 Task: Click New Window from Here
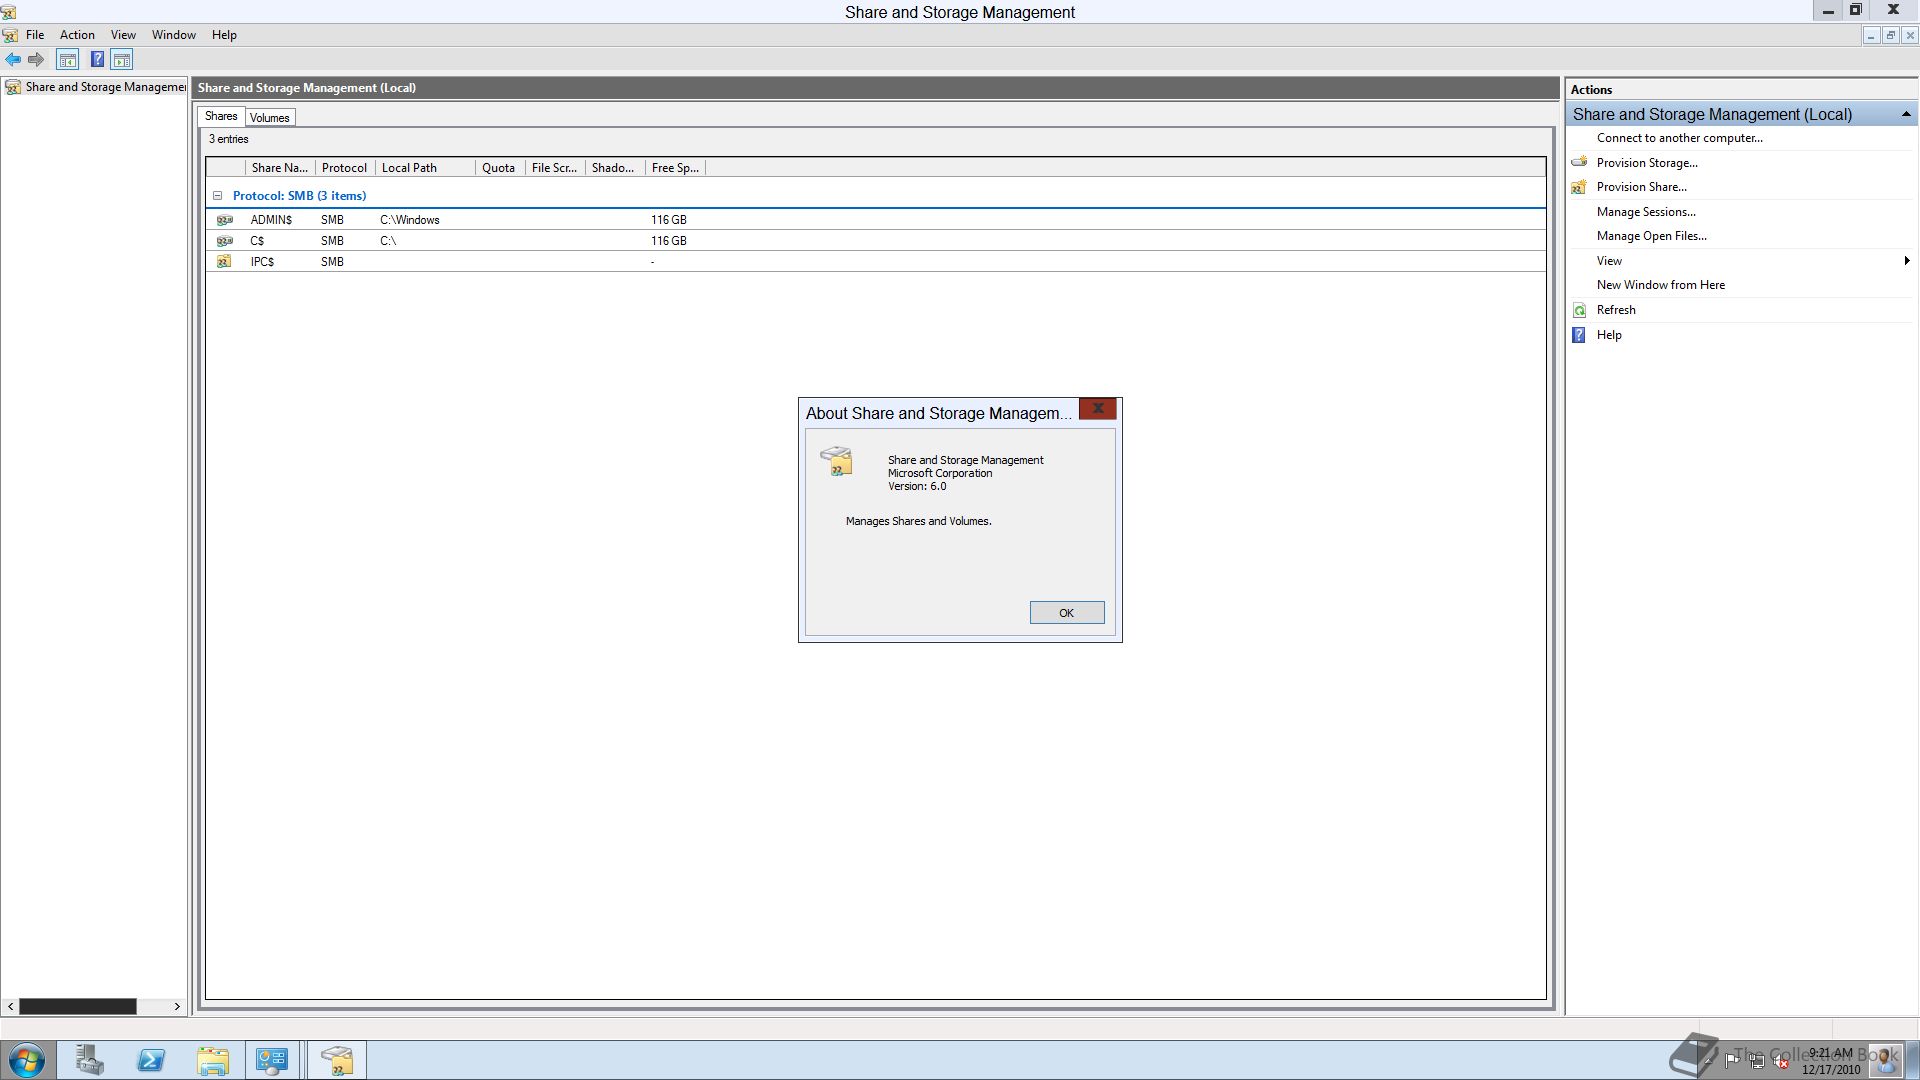[1660, 285]
